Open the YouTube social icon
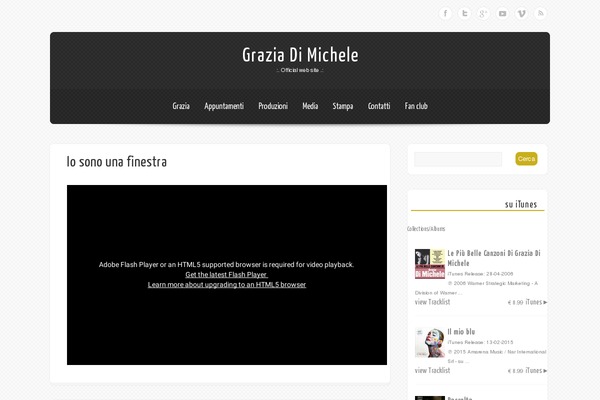600x400 pixels. coord(502,14)
